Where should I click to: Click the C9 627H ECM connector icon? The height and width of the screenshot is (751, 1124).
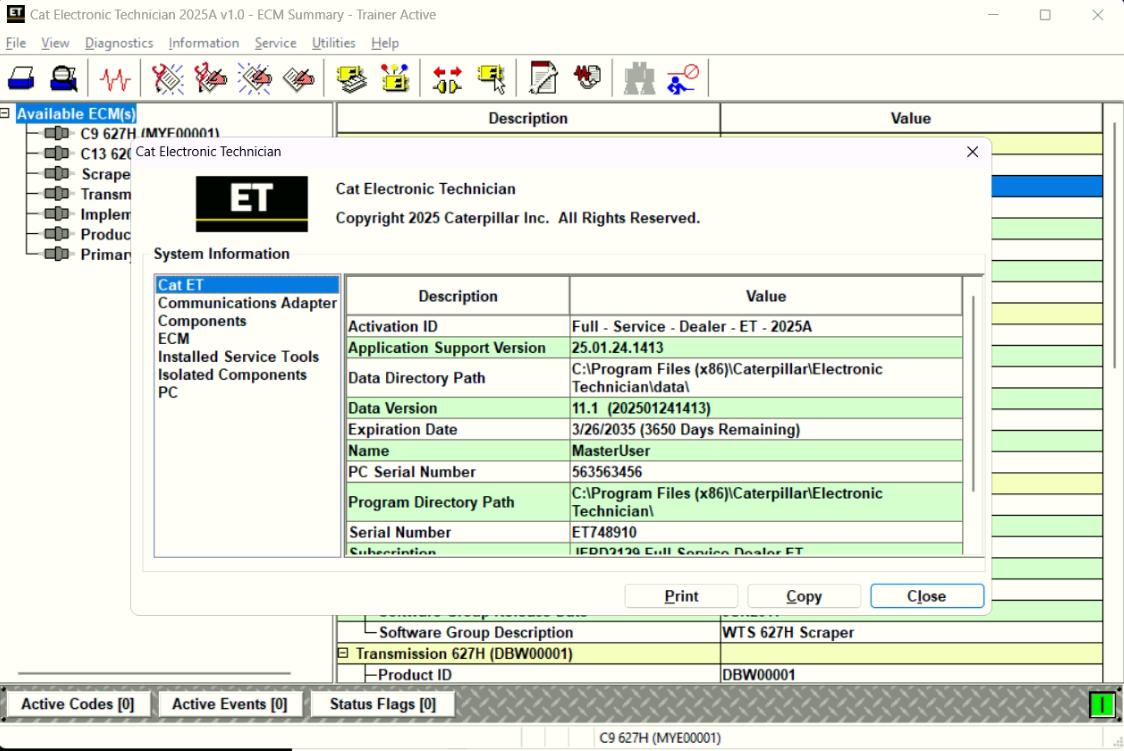[57, 133]
